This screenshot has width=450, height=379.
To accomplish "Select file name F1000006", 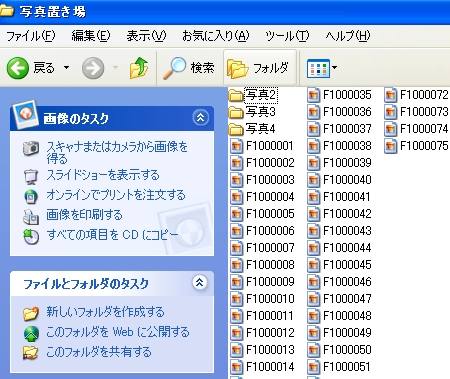I will (x=270, y=231).
